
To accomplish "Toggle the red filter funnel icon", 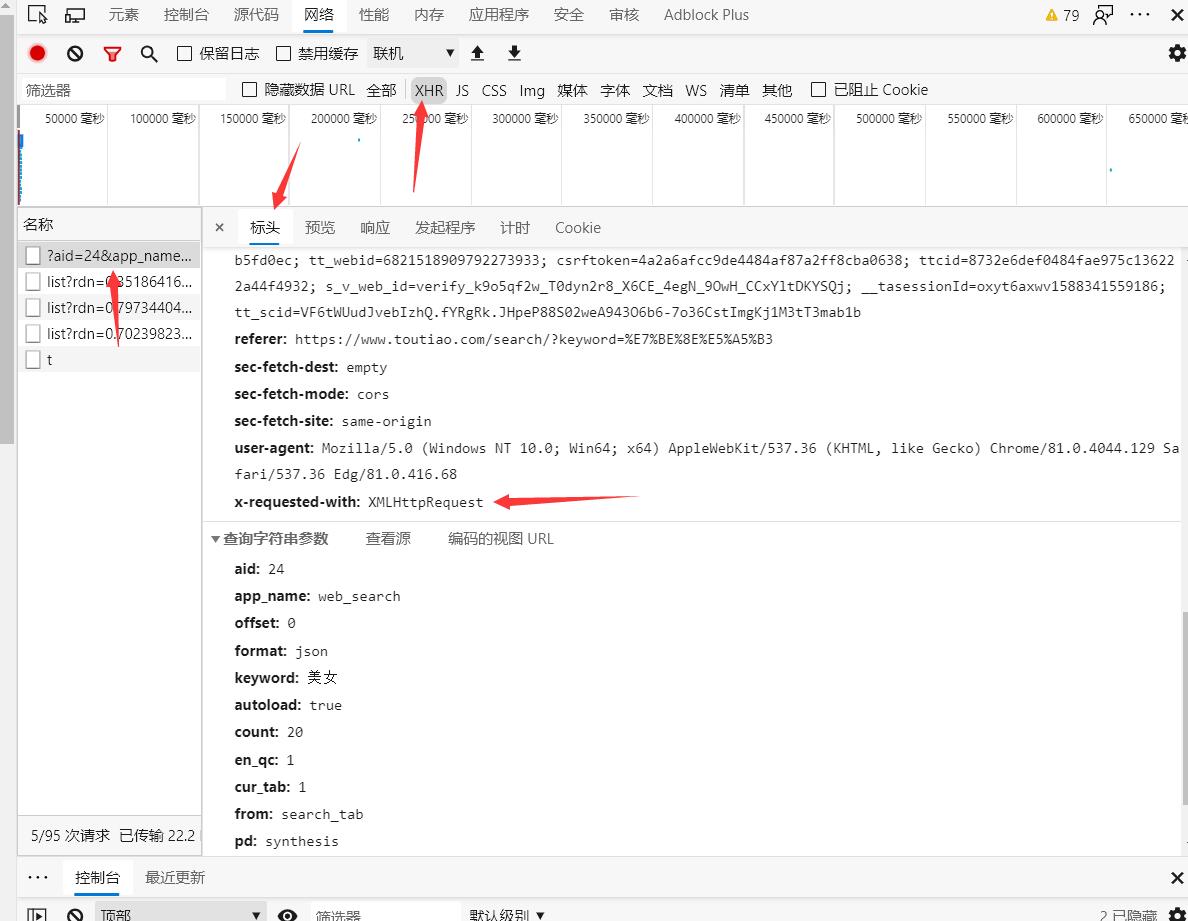I will [x=112, y=54].
